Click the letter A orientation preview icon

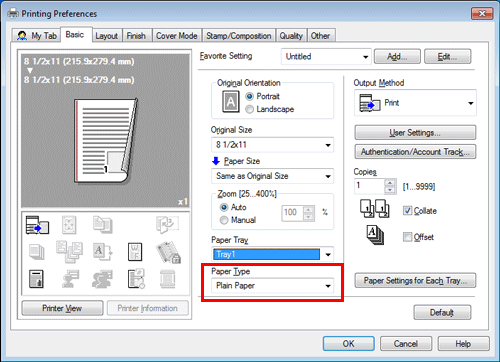point(231,102)
